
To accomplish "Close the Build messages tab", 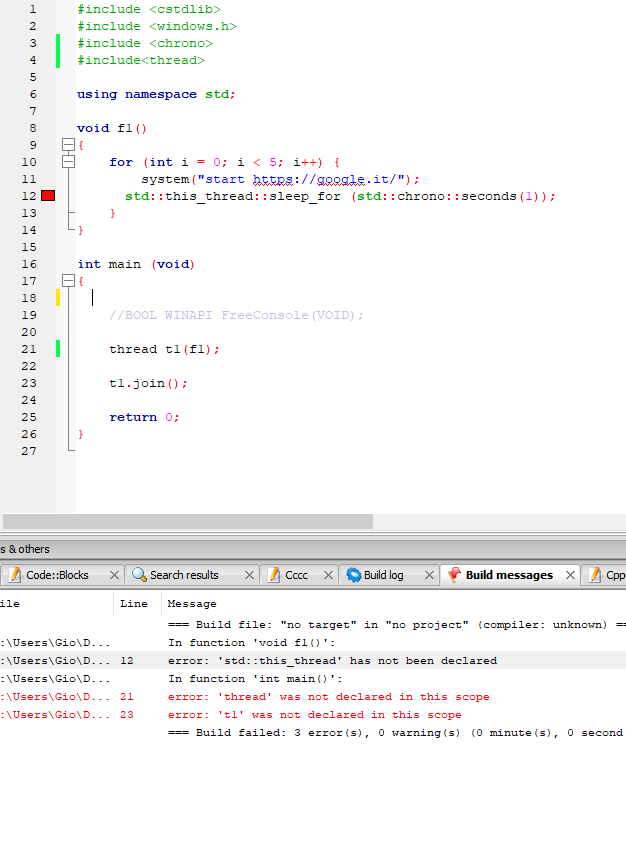I will click(570, 575).
